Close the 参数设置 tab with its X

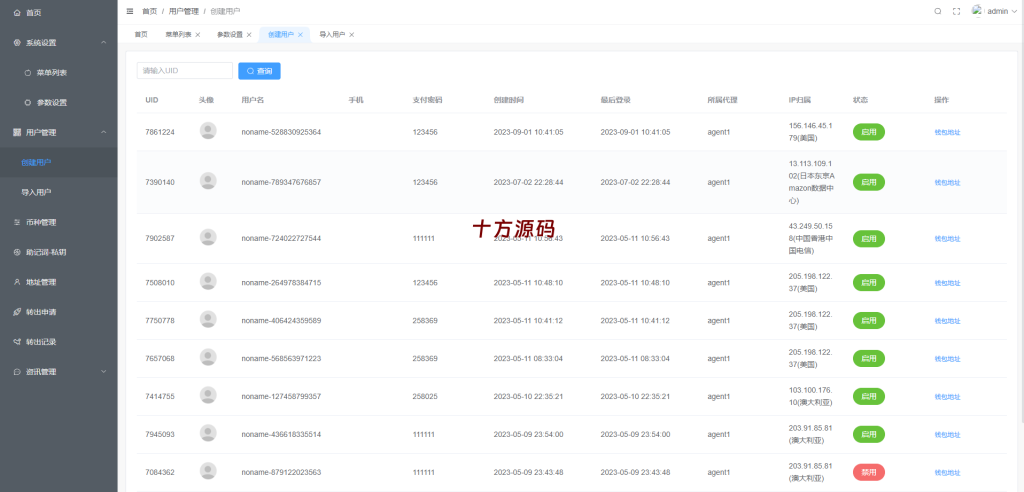[249, 35]
